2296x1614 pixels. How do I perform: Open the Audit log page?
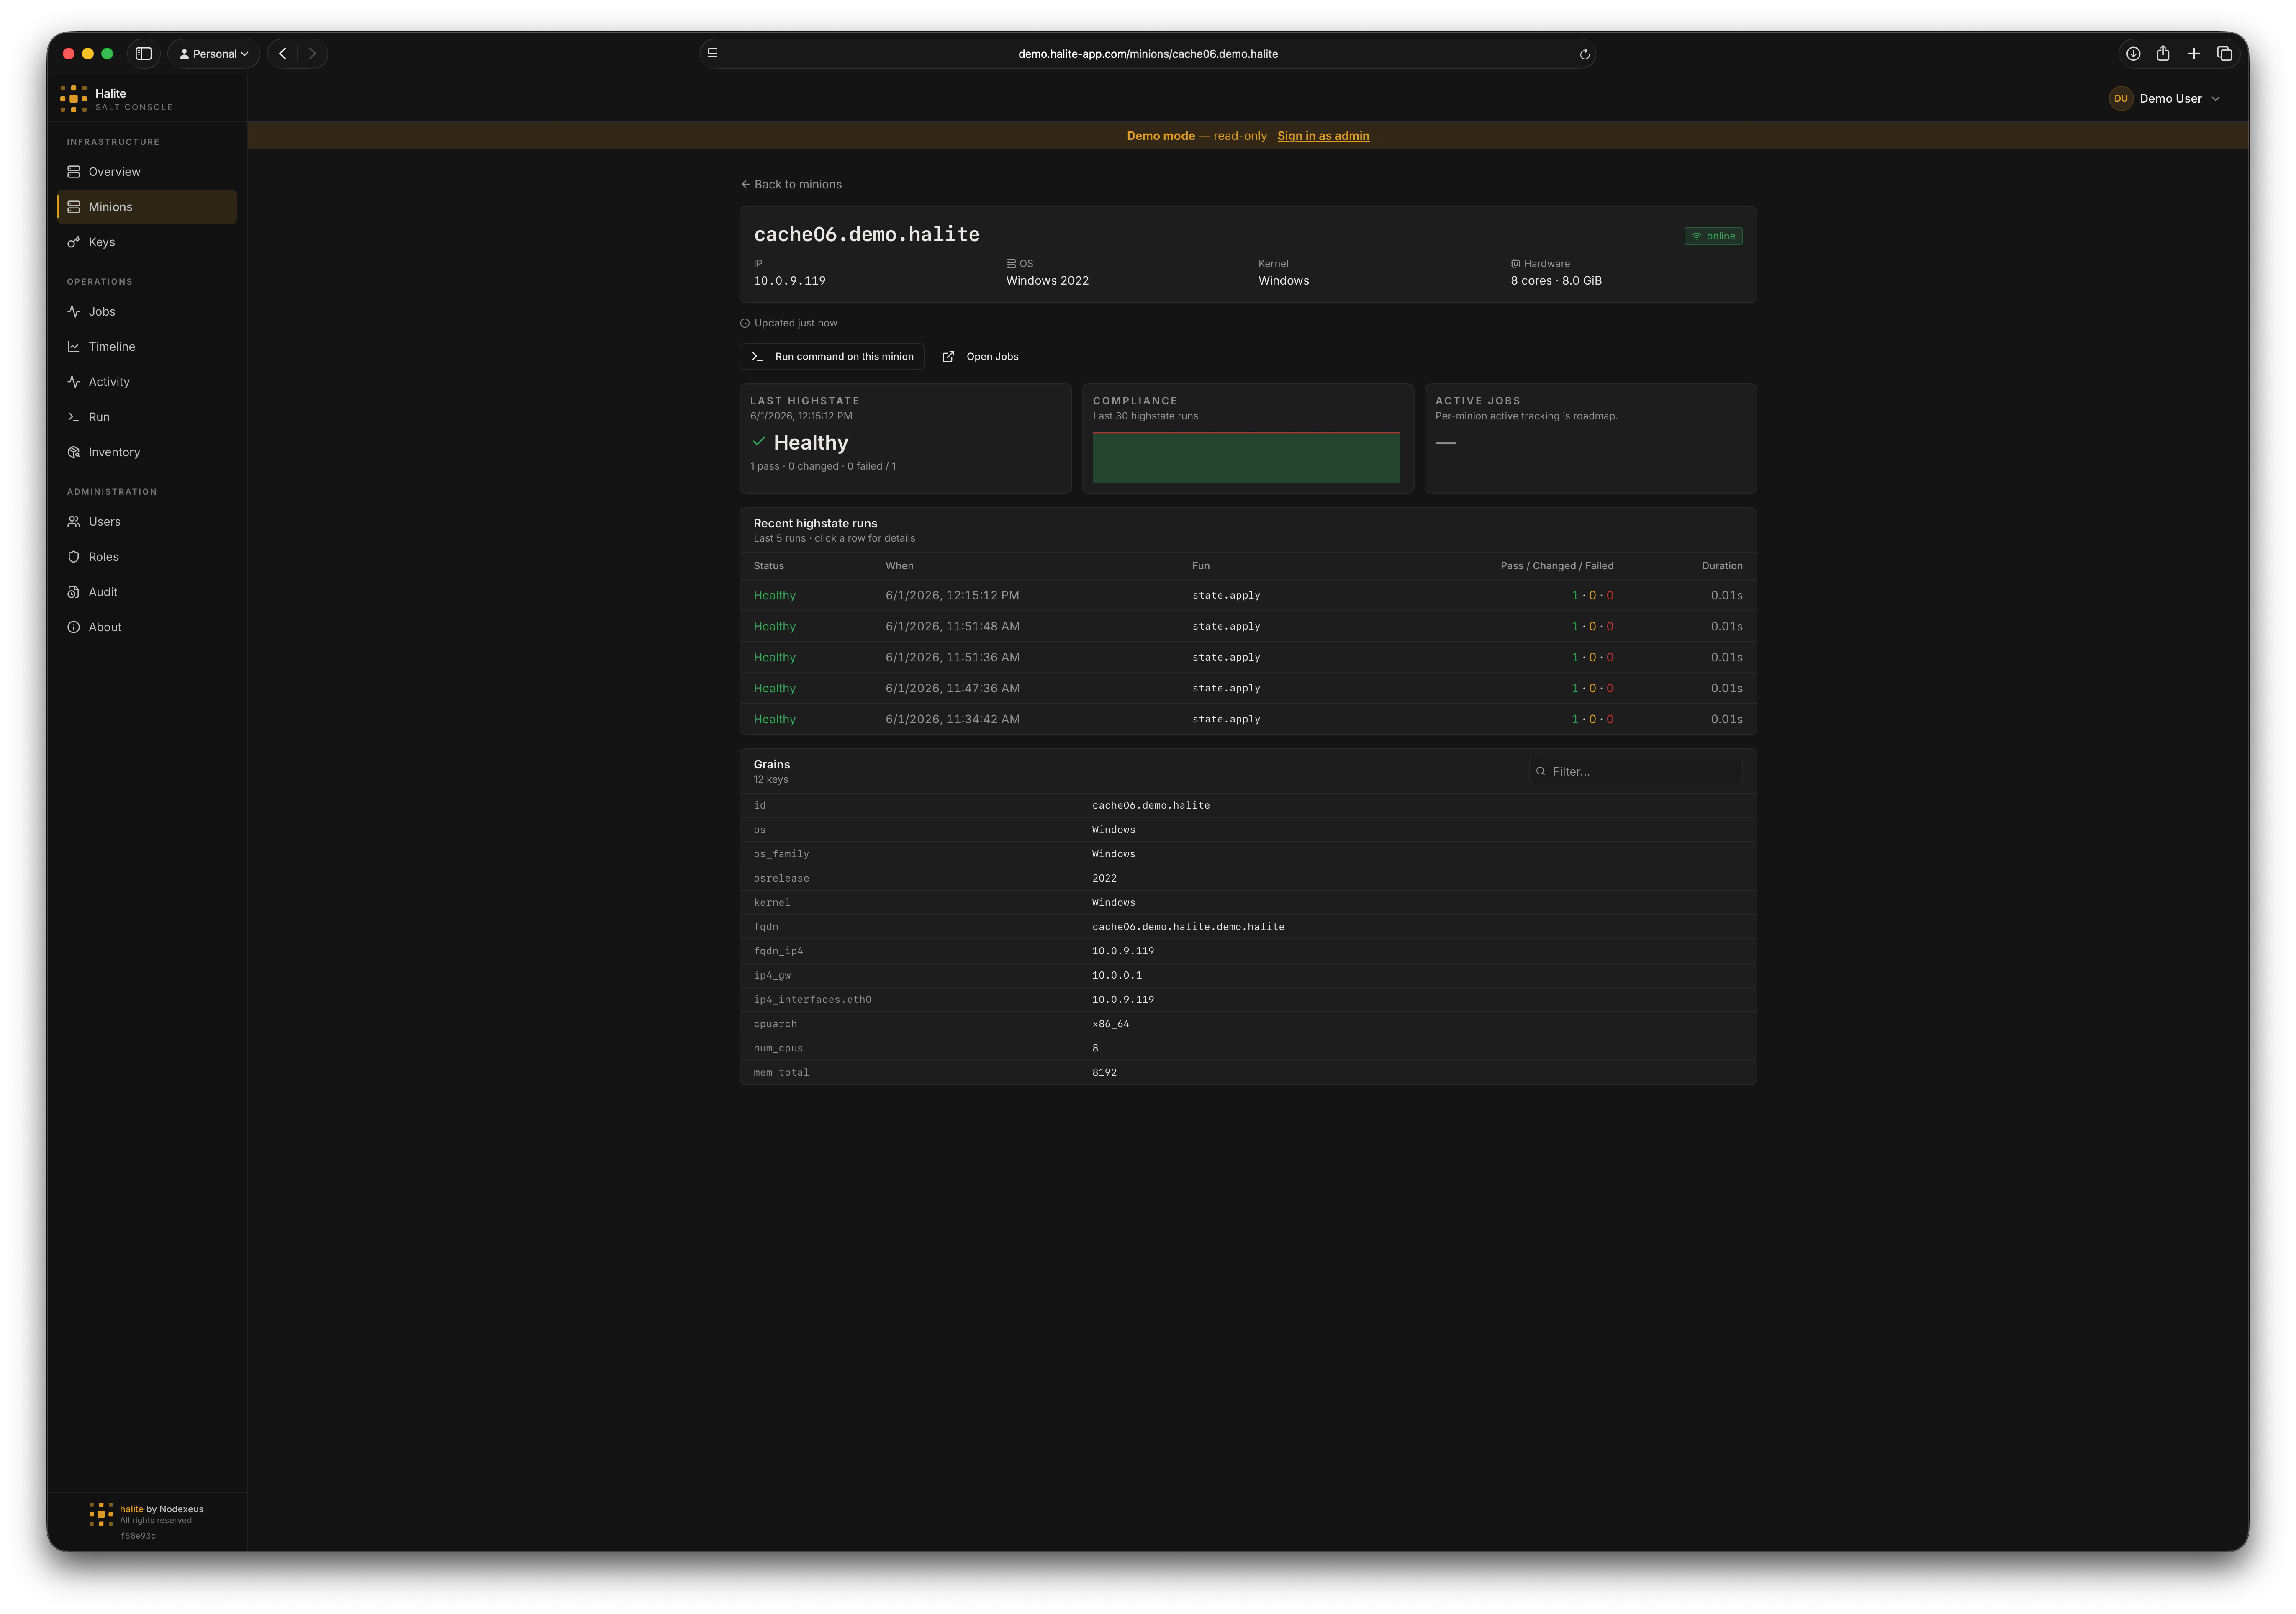point(147,592)
